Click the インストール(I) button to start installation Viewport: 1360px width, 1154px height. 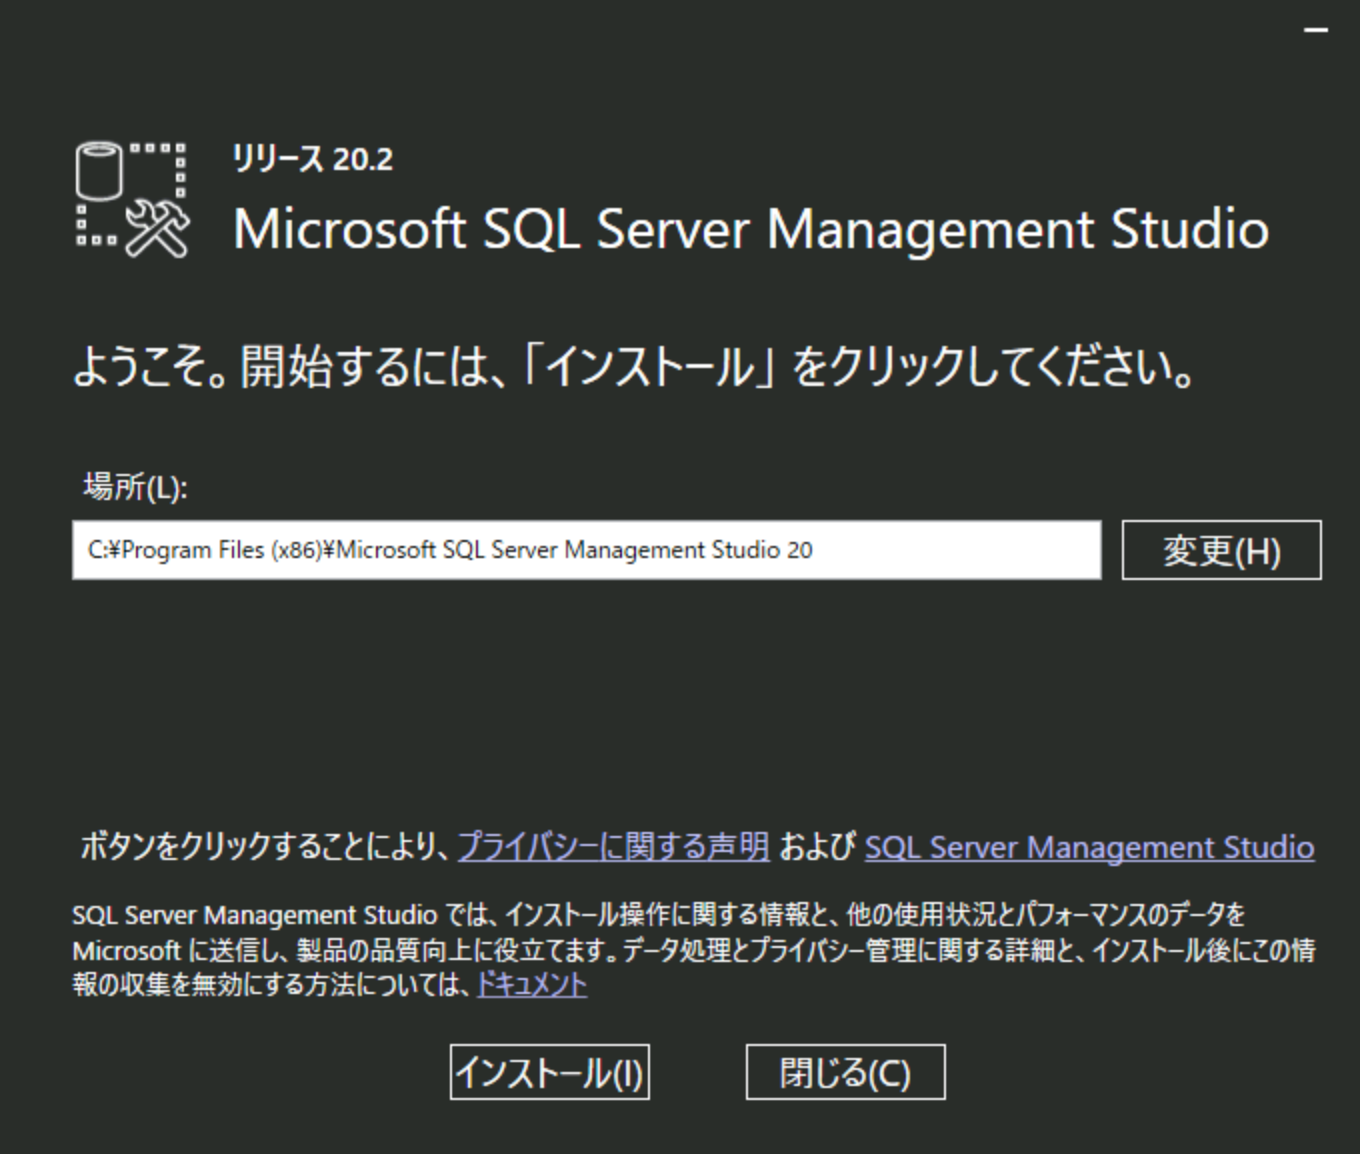(549, 1072)
